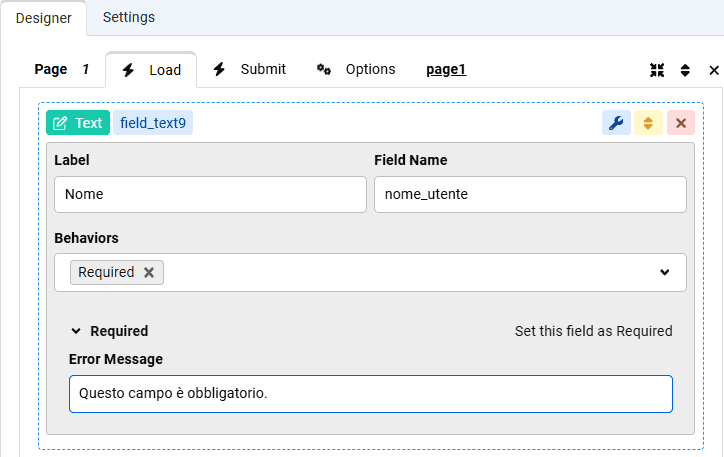
Task: Open the Behaviors dropdown arrow
Action: (664, 272)
